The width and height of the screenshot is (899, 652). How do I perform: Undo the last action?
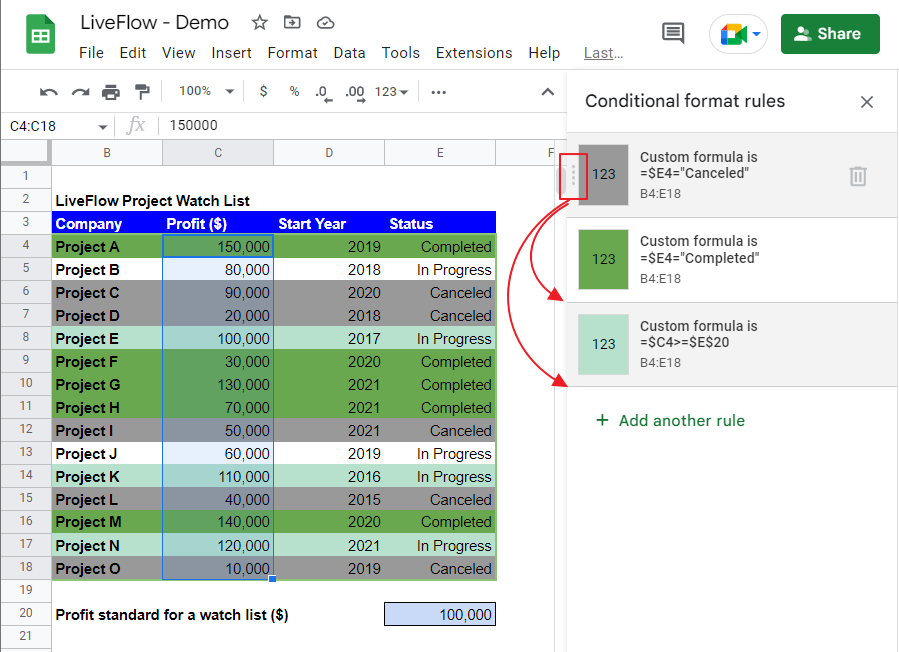48,91
